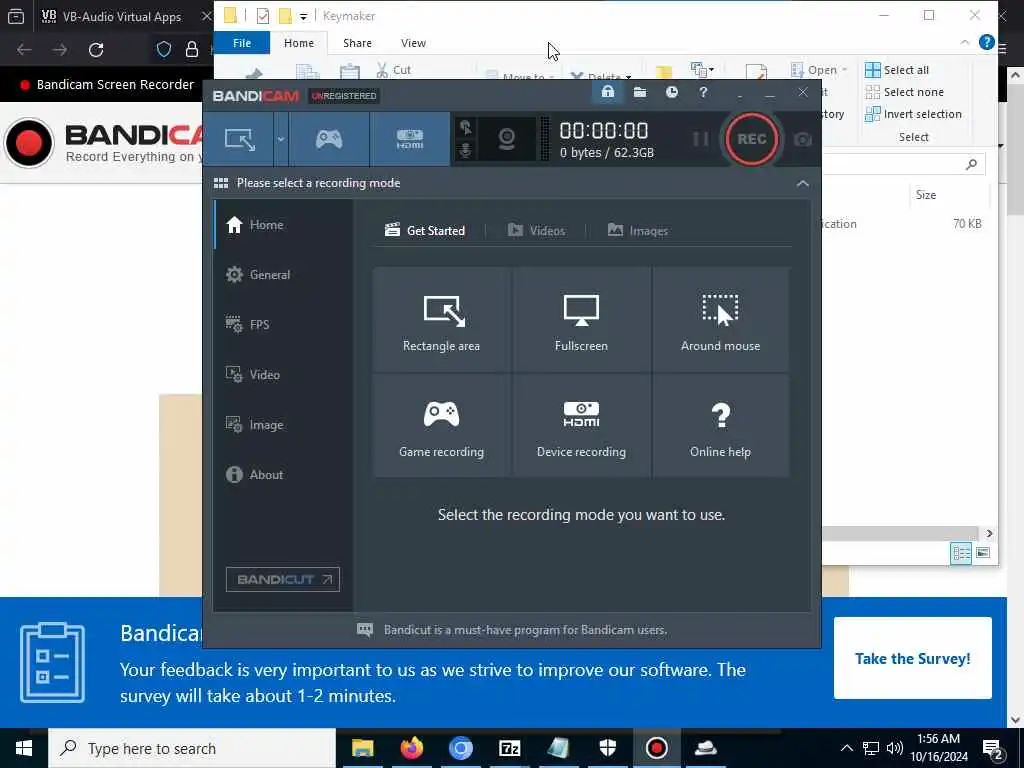Open screen recording mode dropdown arrow
This screenshot has height=768, width=1024.
281,139
